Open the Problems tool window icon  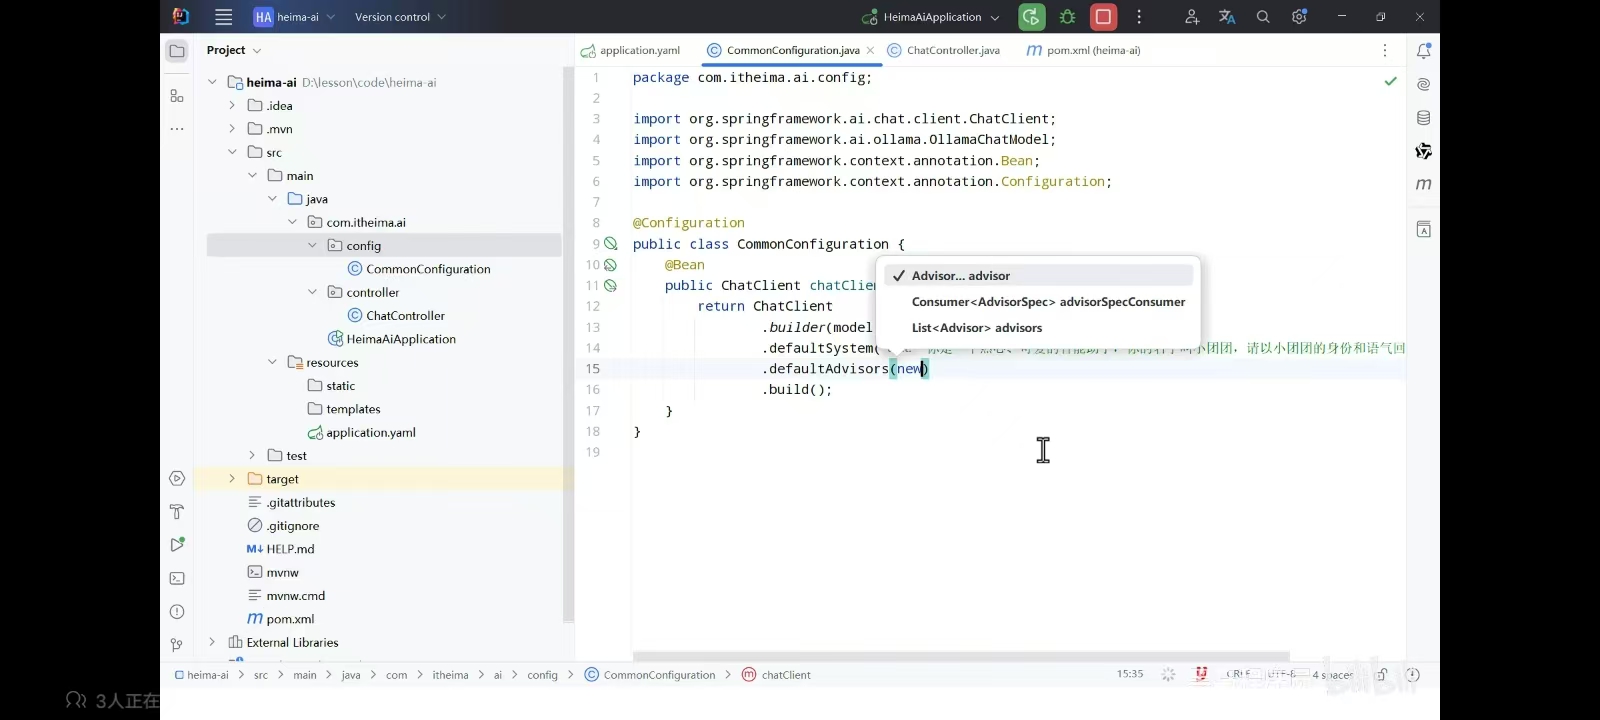click(x=177, y=611)
